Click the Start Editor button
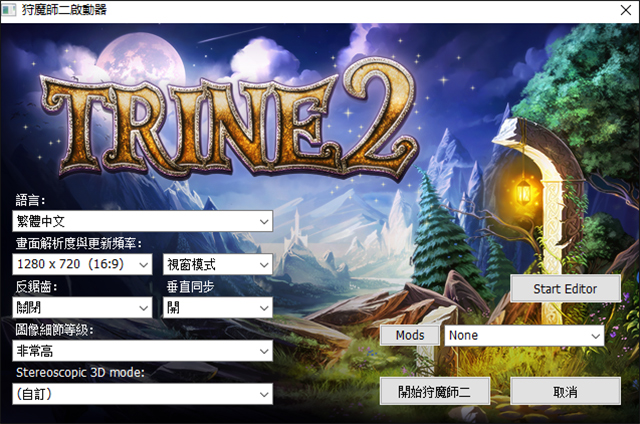 (x=565, y=289)
